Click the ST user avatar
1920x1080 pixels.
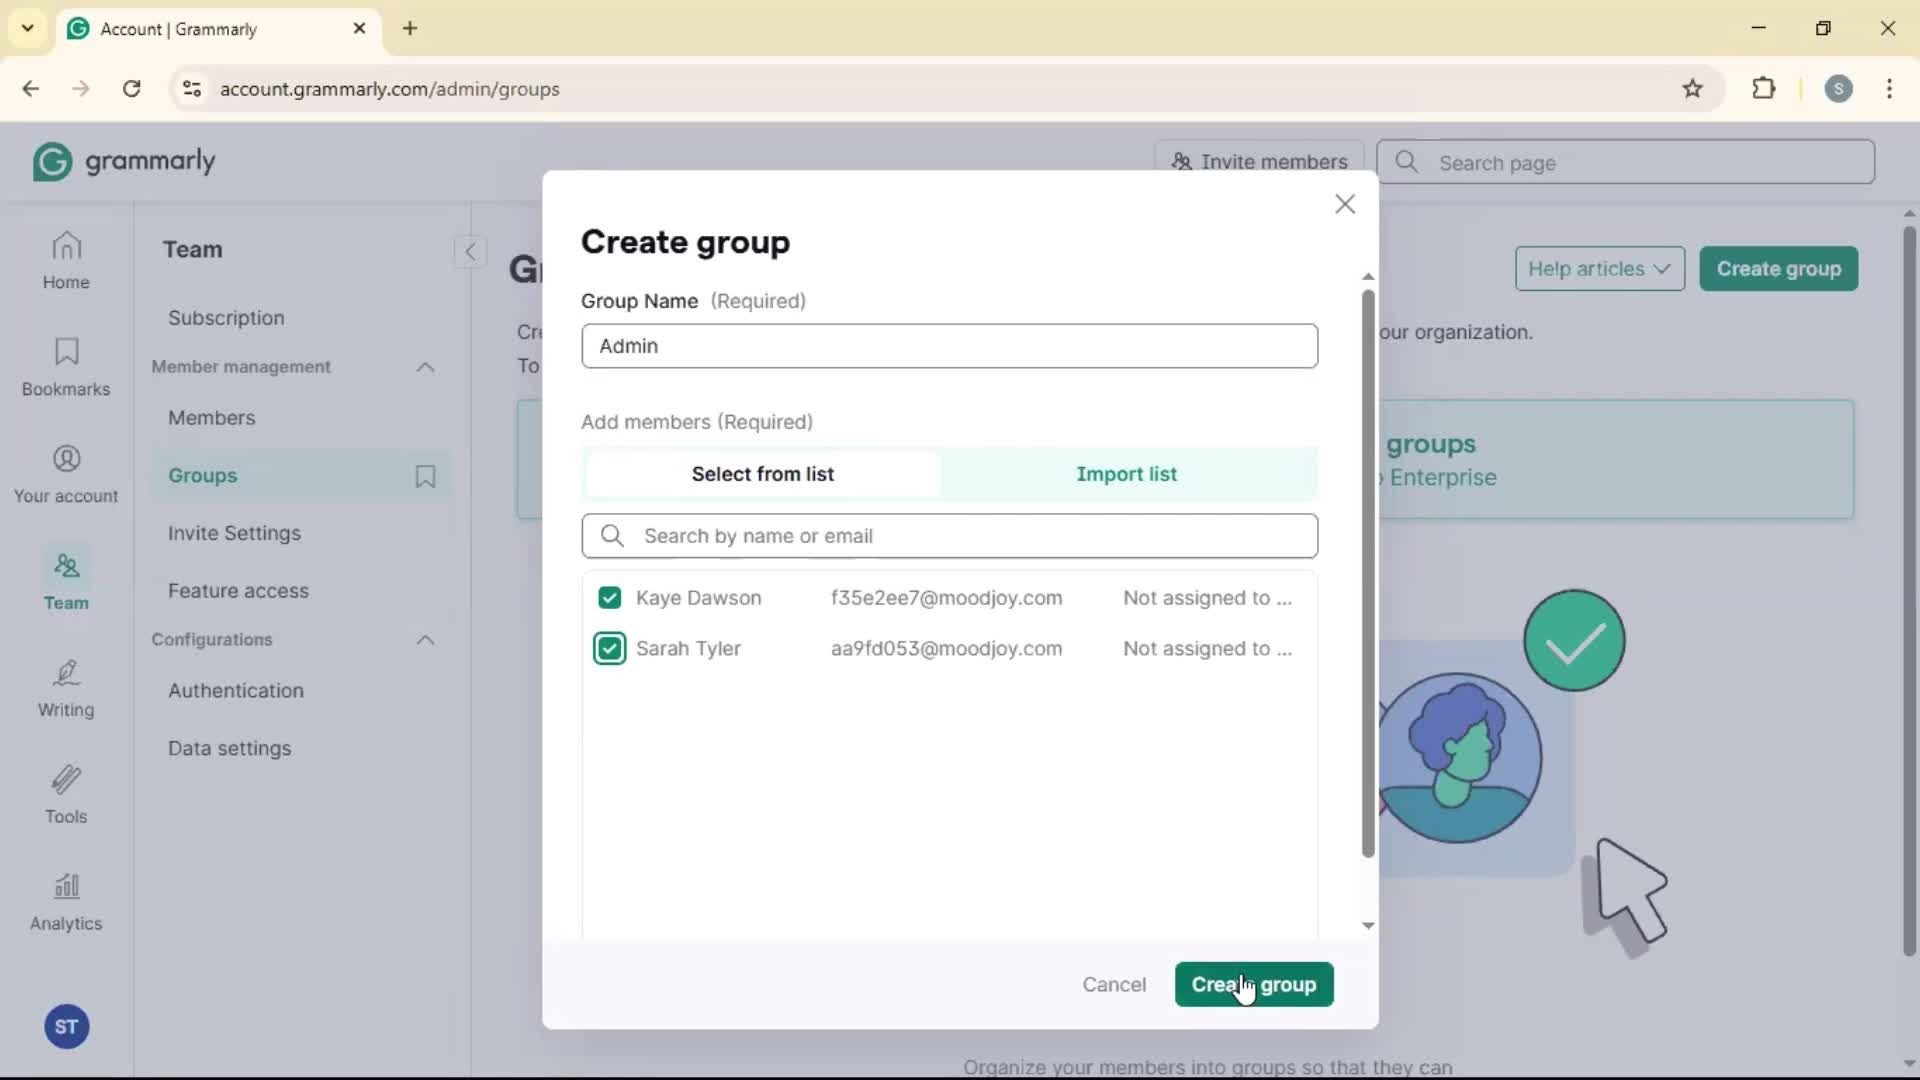pyautogui.click(x=66, y=1027)
